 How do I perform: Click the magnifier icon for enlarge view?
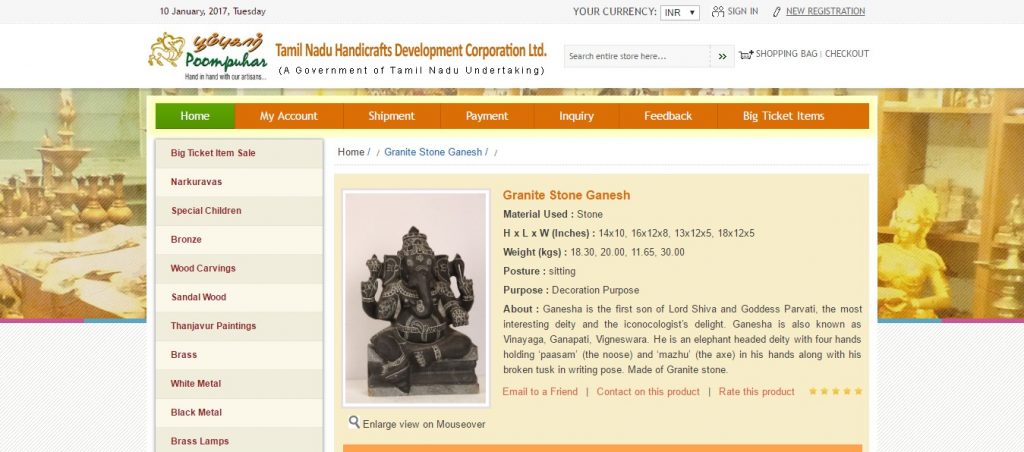click(x=354, y=422)
